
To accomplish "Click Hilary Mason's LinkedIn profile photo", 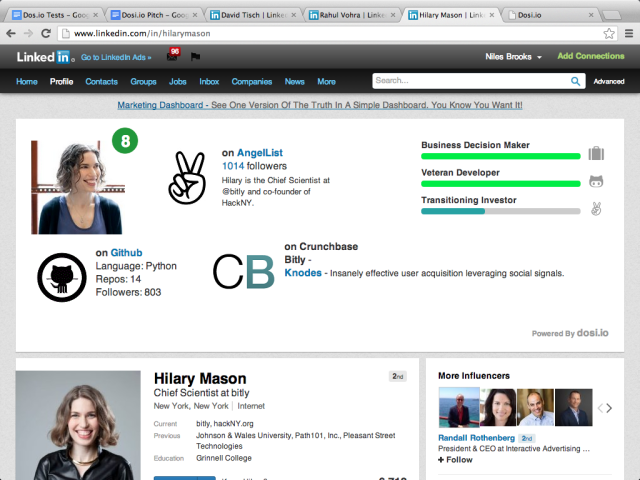I will (78, 425).
